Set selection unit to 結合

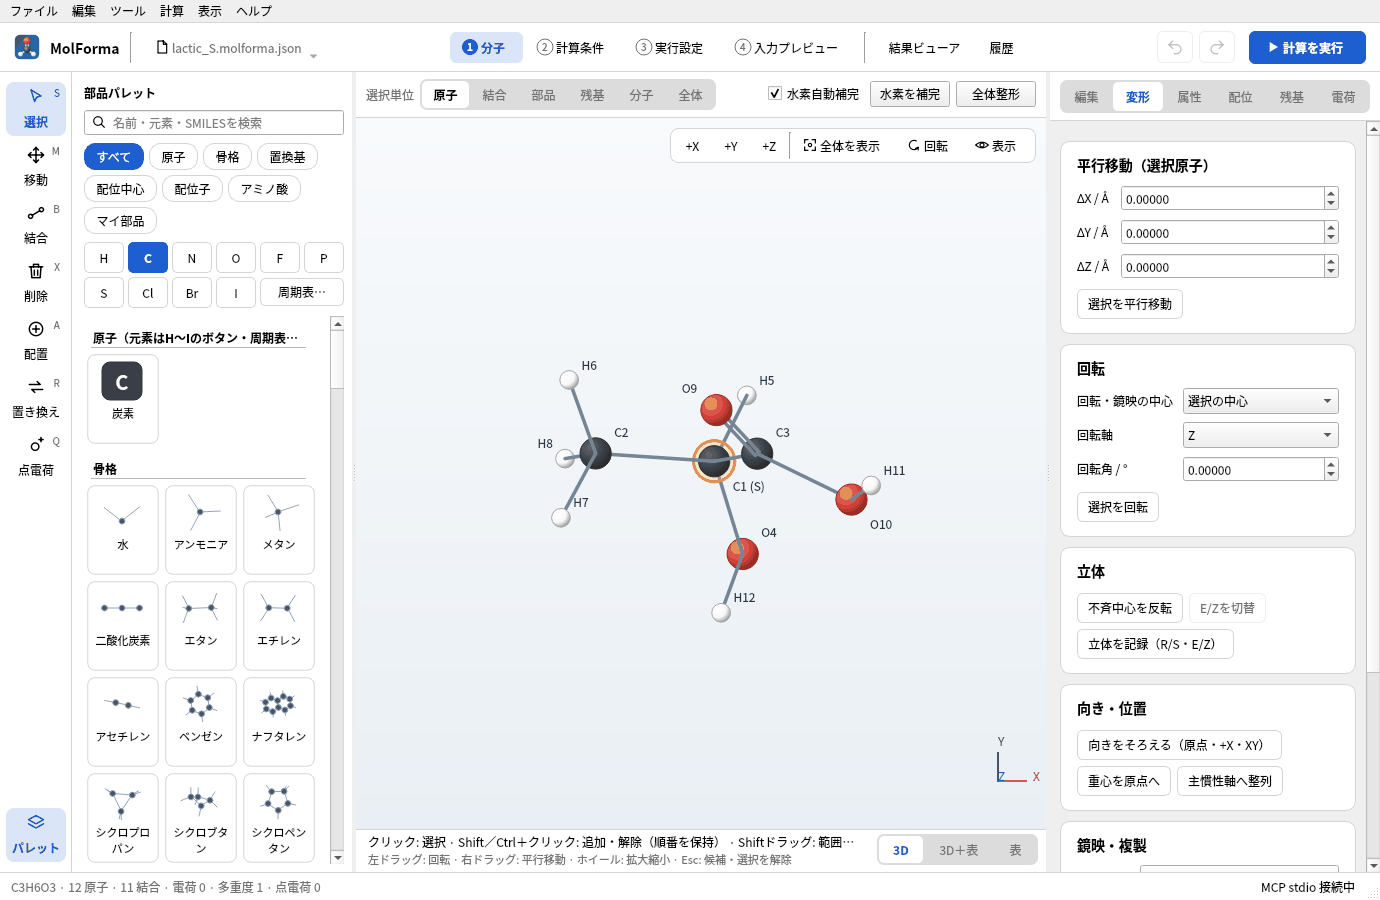(x=494, y=95)
